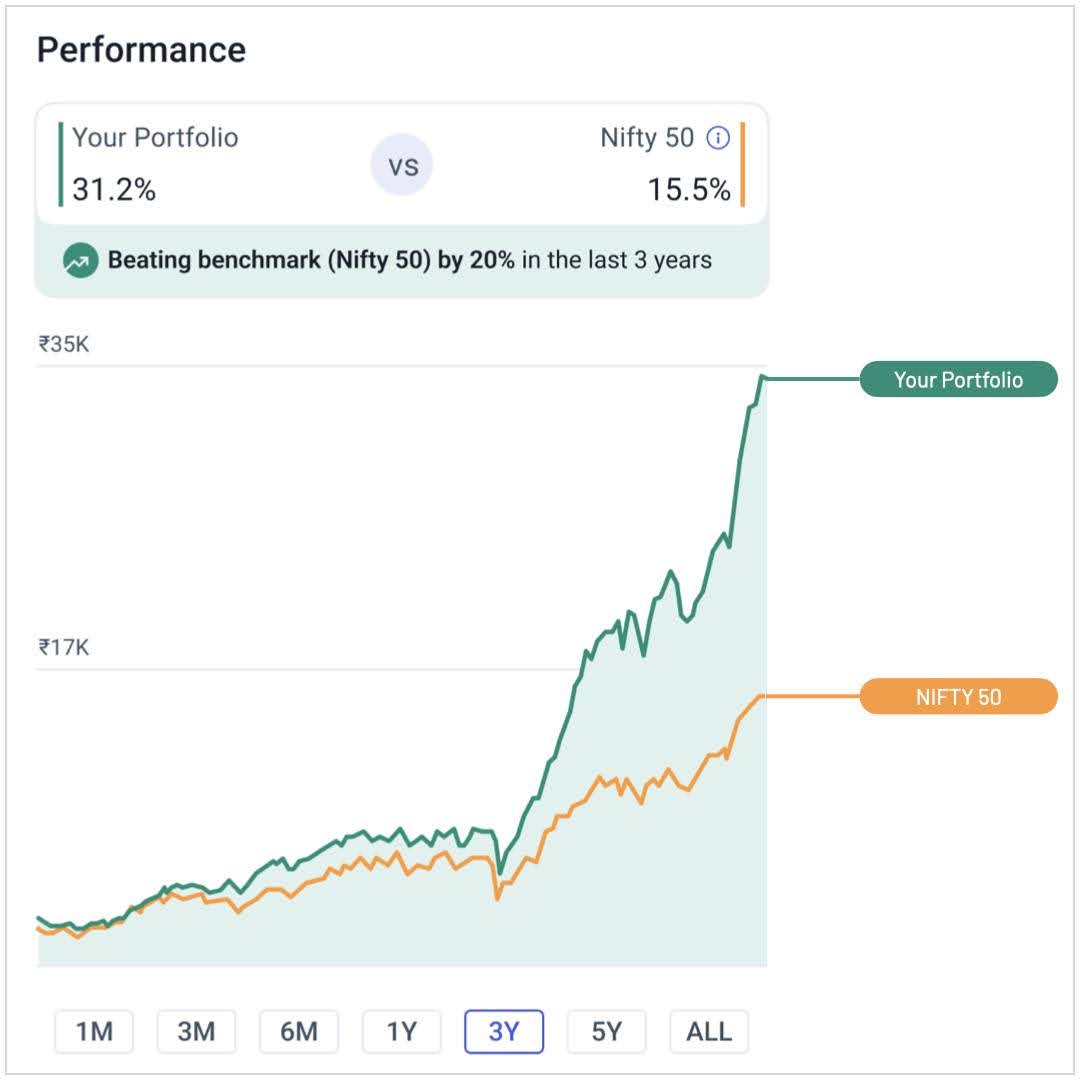Select the 3M time range
Viewport: 1080px width, 1080px height.
point(197,1031)
